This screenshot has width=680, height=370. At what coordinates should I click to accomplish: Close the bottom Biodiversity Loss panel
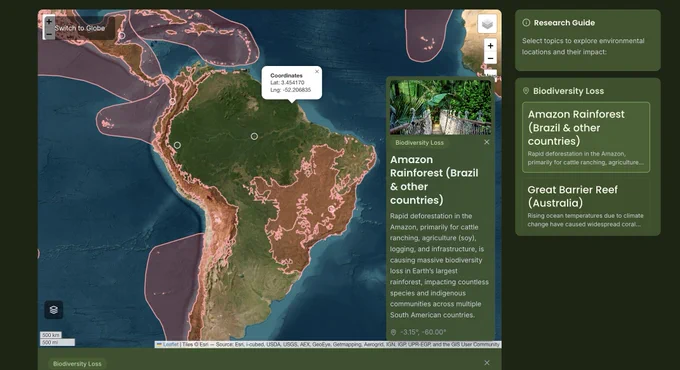(x=487, y=363)
